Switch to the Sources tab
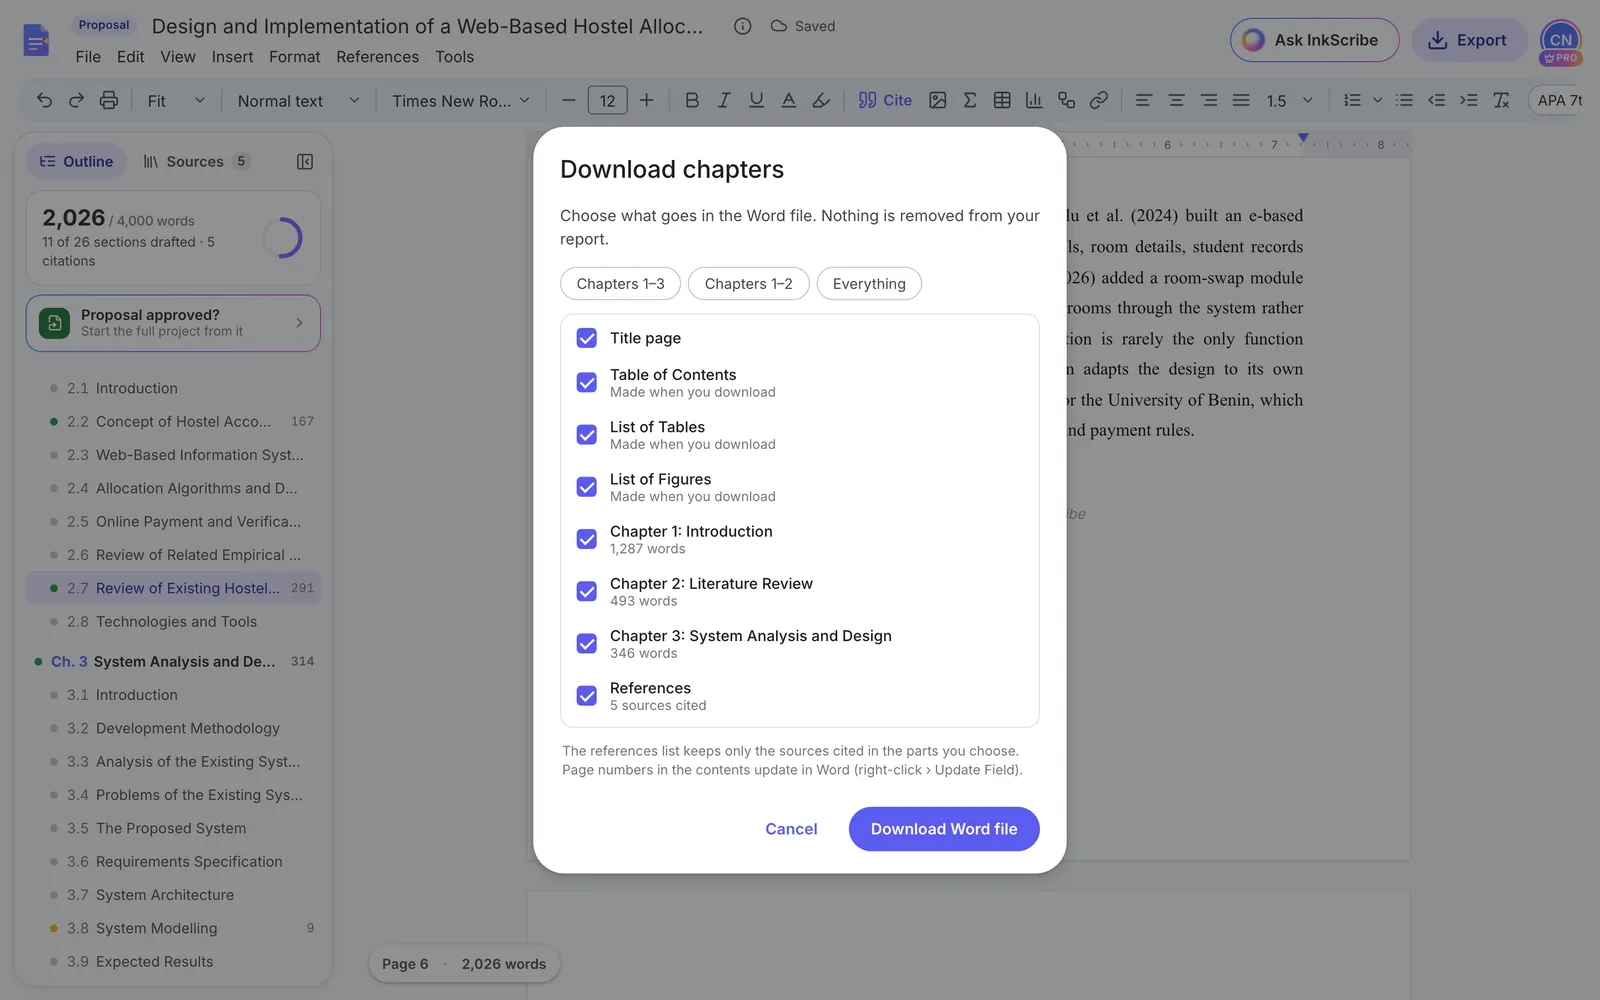1600x1000 pixels. tap(196, 162)
